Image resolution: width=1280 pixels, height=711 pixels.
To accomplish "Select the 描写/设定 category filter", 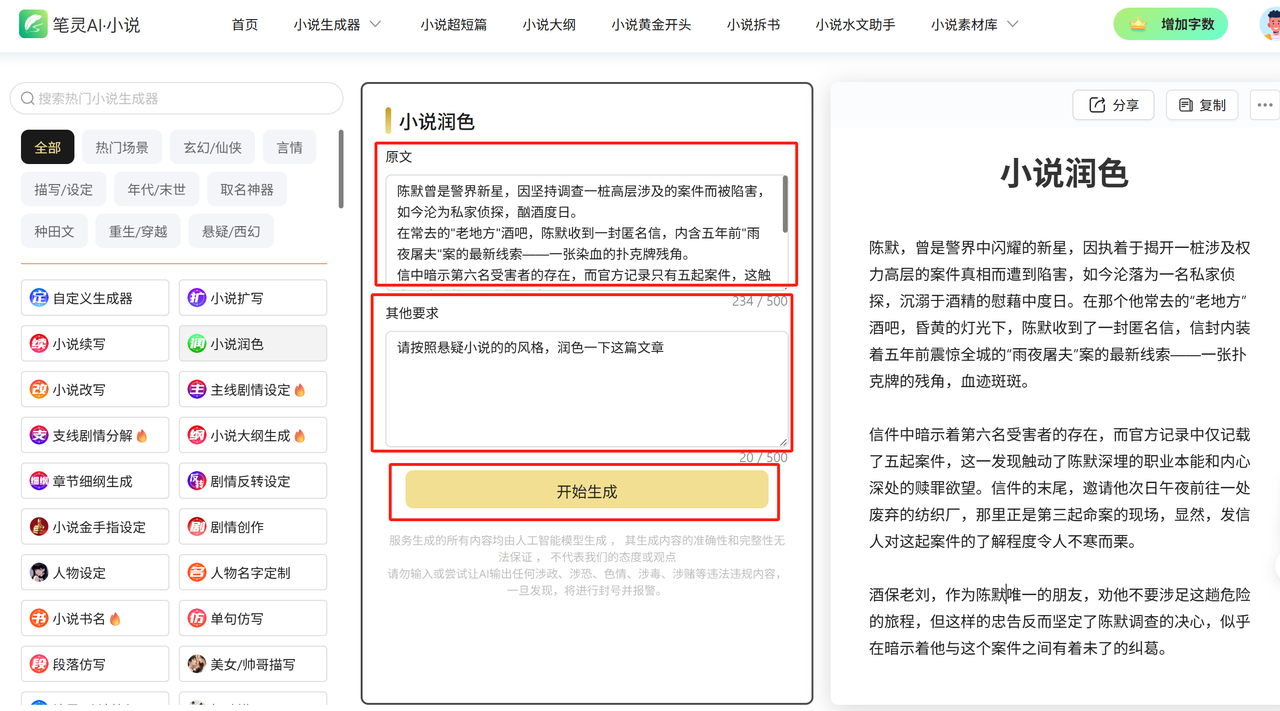I will [x=63, y=189].
